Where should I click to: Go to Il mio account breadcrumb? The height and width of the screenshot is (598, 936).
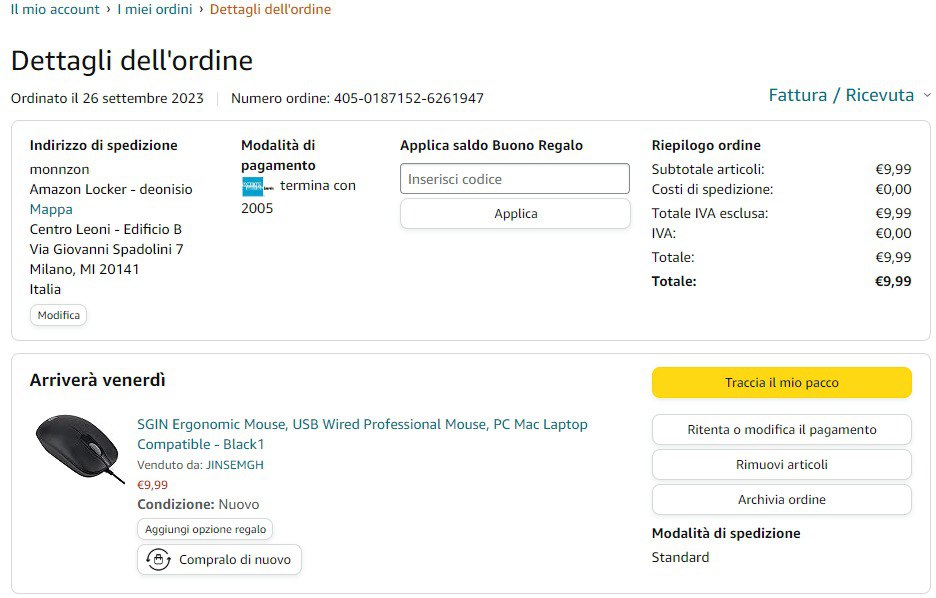click(55, 9)
